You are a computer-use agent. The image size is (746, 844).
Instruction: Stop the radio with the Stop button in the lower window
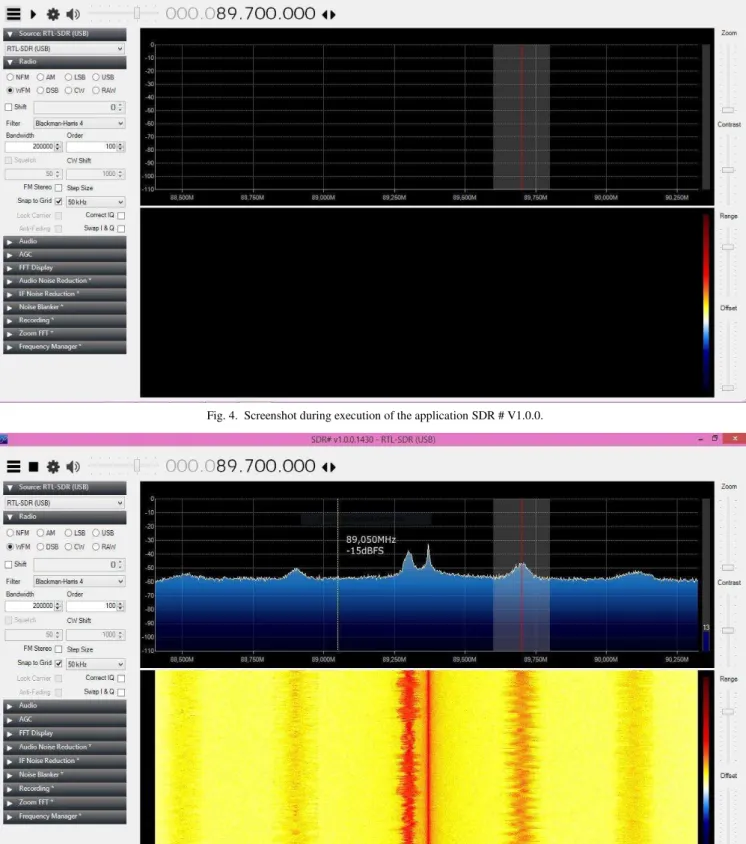click(33, 467)
